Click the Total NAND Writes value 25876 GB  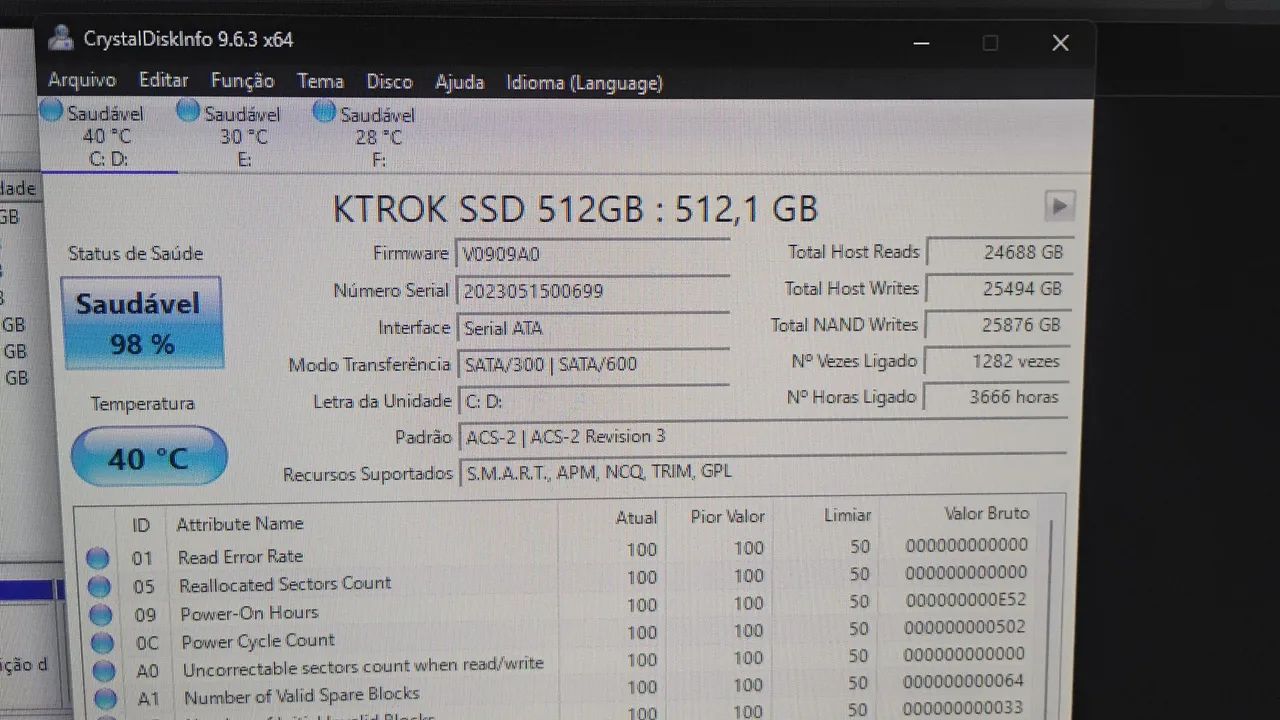pos(997,325)
